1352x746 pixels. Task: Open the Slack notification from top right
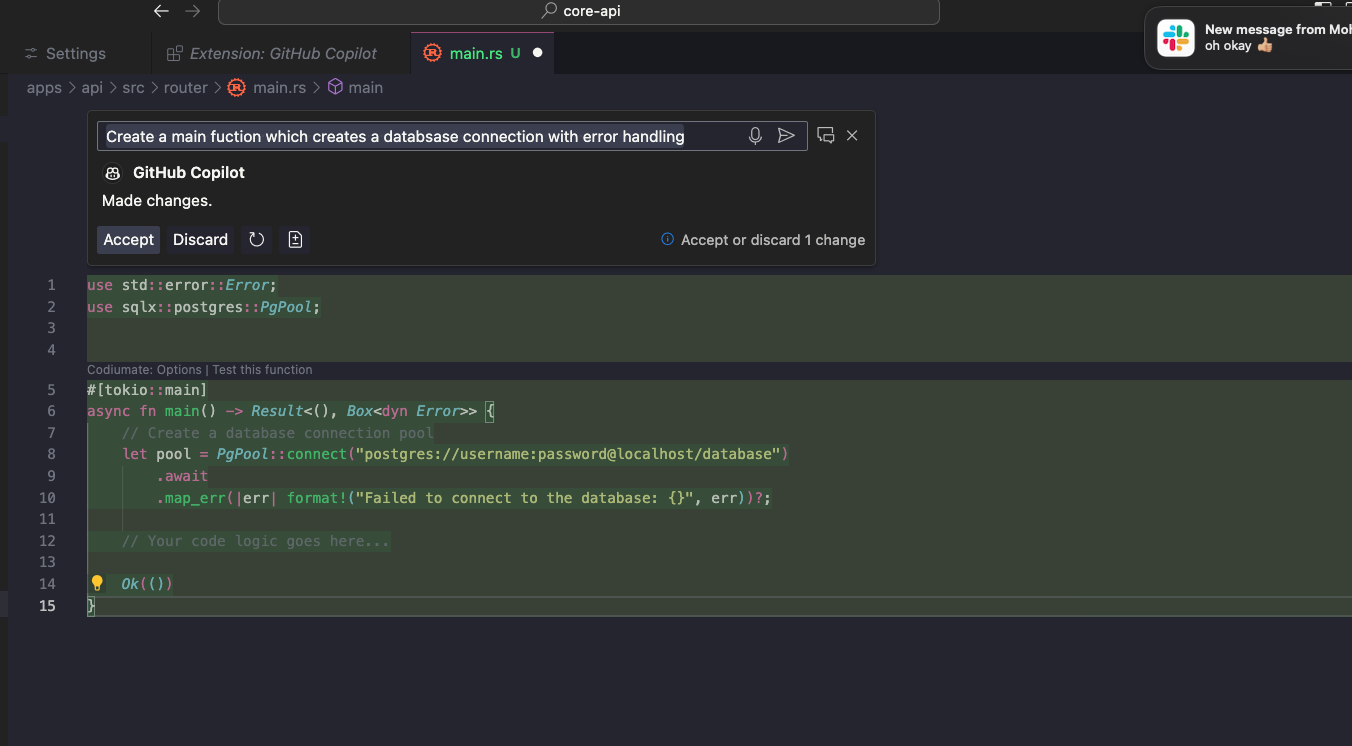pos(1248,38)
